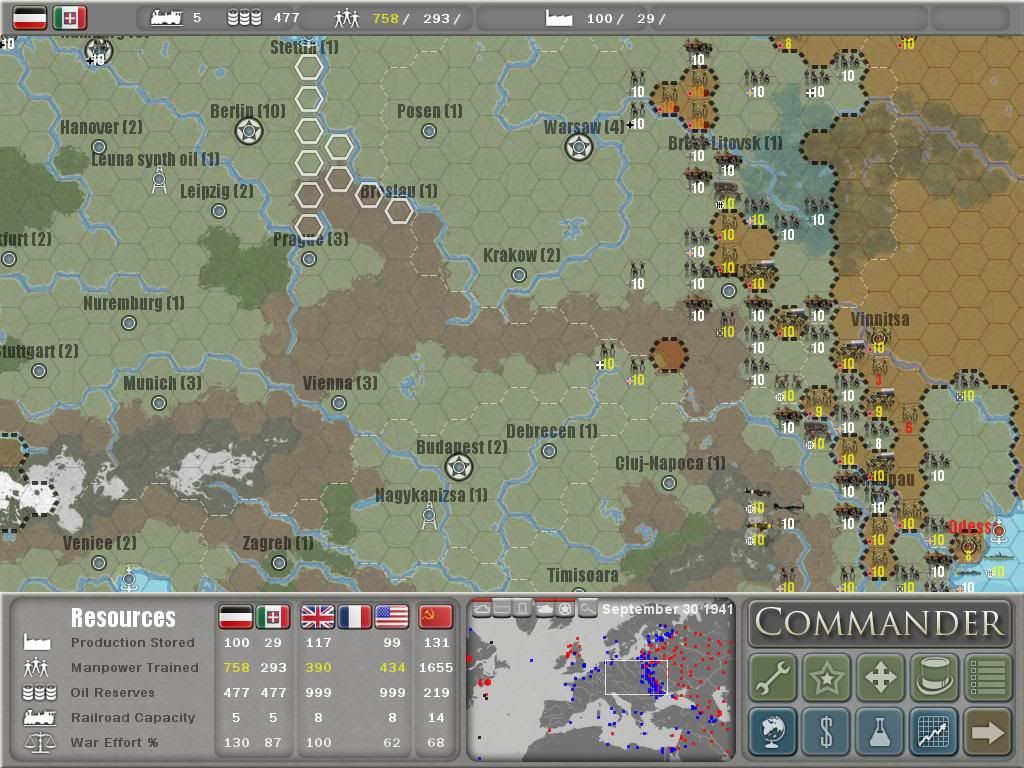Click the magnifier zoom icon on minimap
This screenshot has width=1024, height=768.
click(x=587, y=609)
